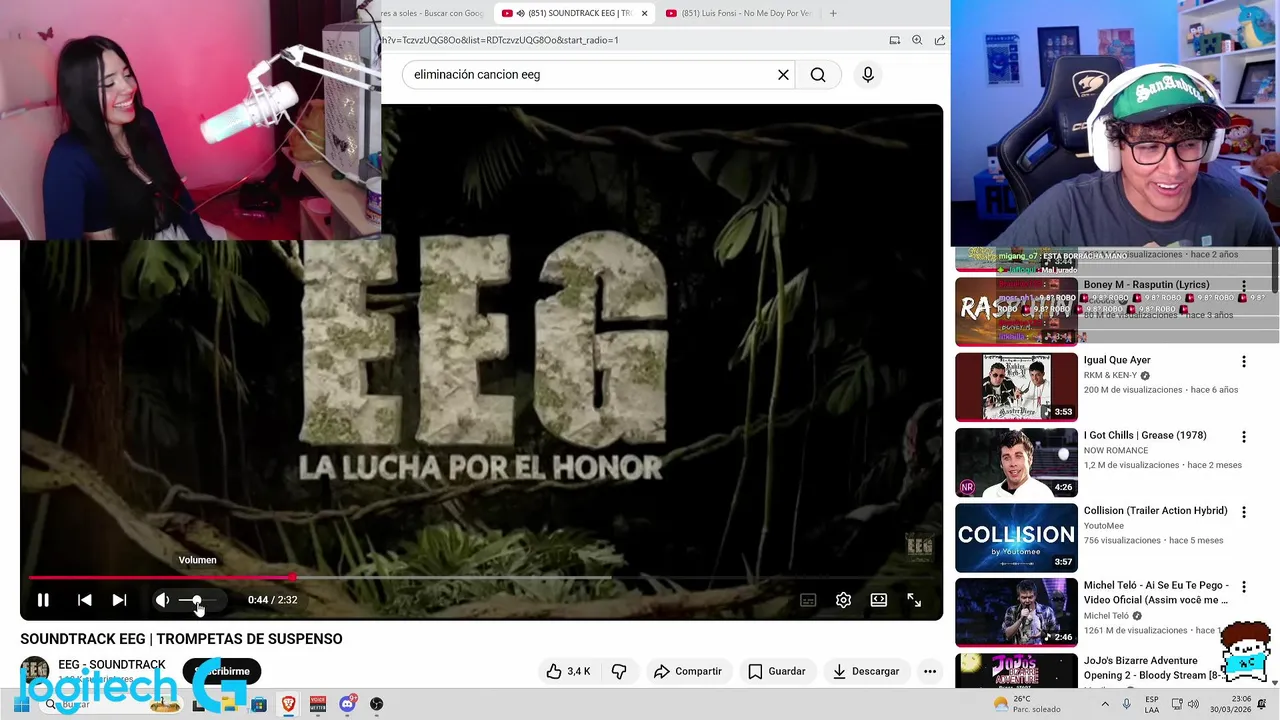
Task: Open the 23:06 clock and calendar
Action: (x=1232, y=704)
